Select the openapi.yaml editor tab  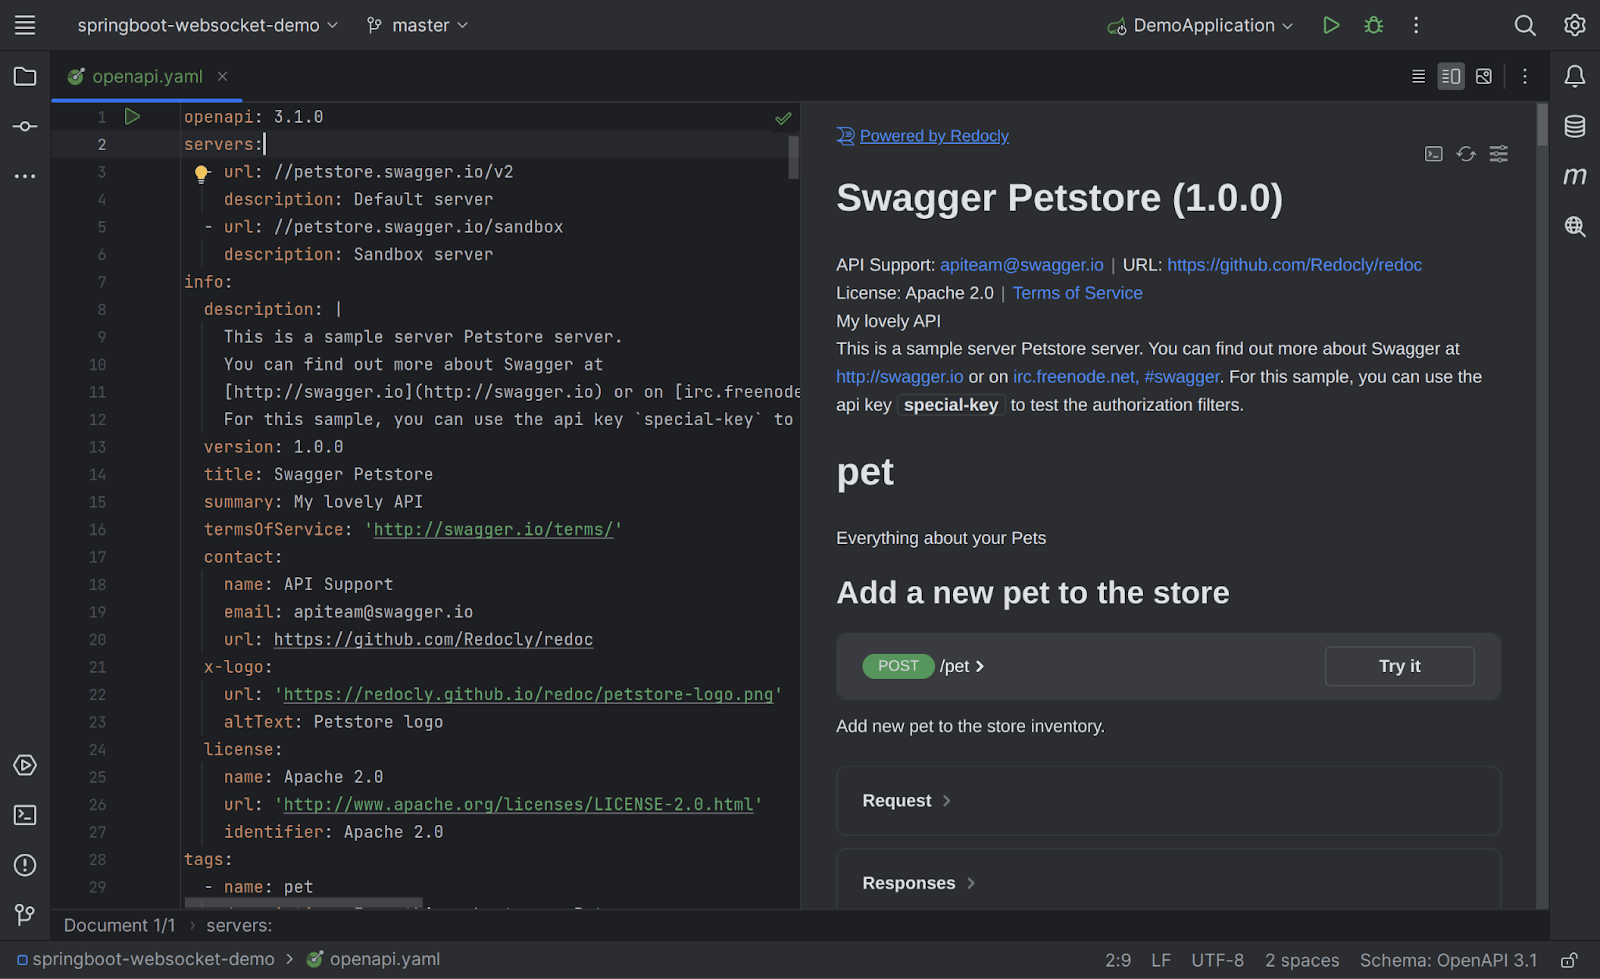[x=146, y=76]
